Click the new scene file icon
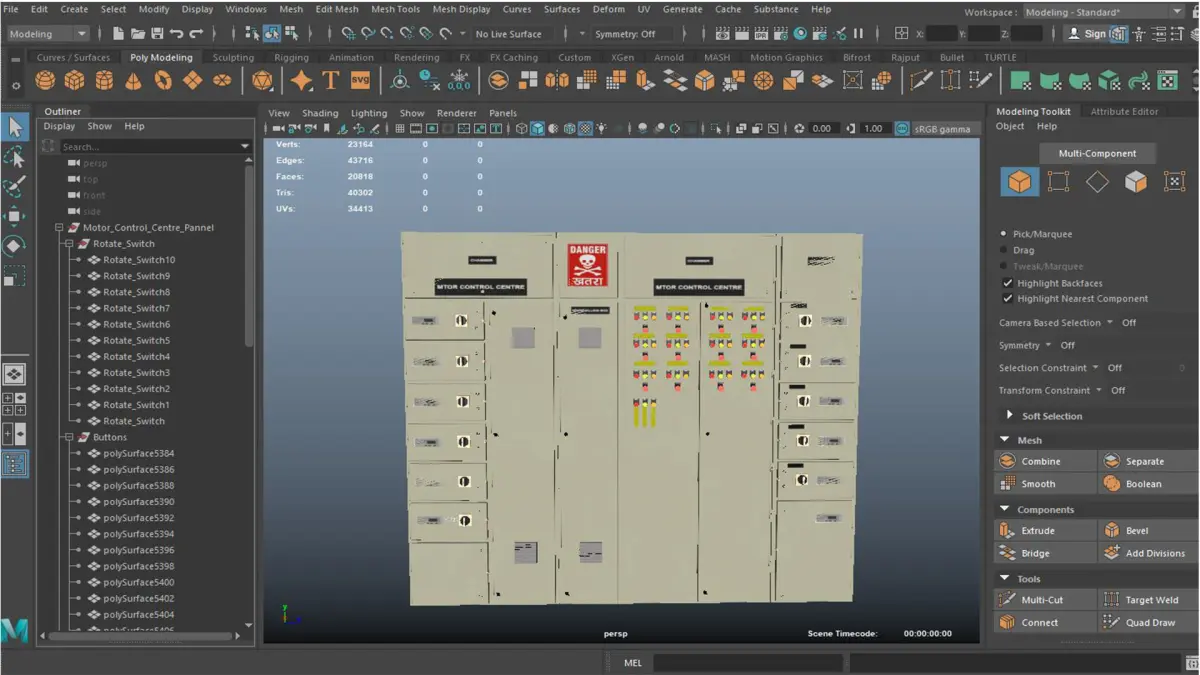Viewport: 1200px width, 675px height. click(118, 34)
